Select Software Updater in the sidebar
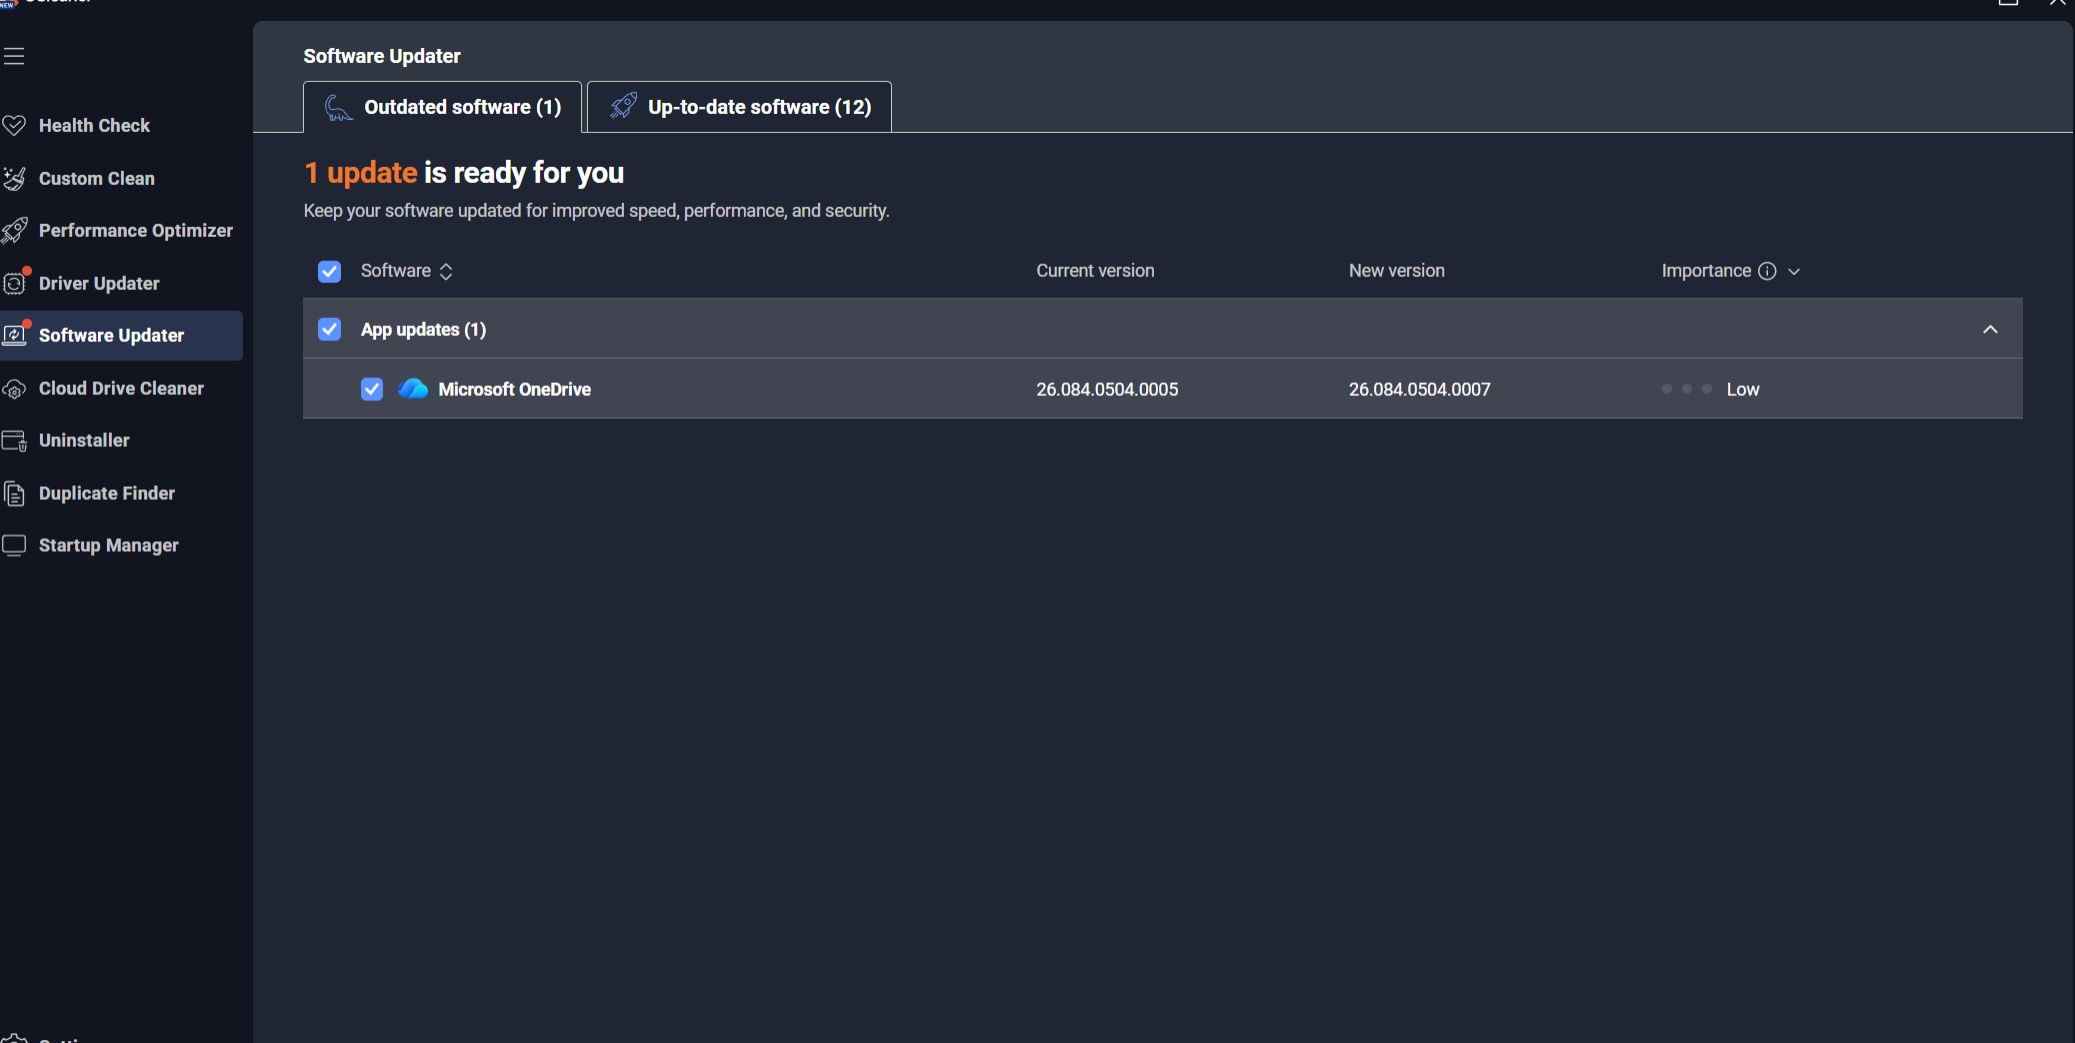Screen dimensions: 2075x1043 click(121, 335)
